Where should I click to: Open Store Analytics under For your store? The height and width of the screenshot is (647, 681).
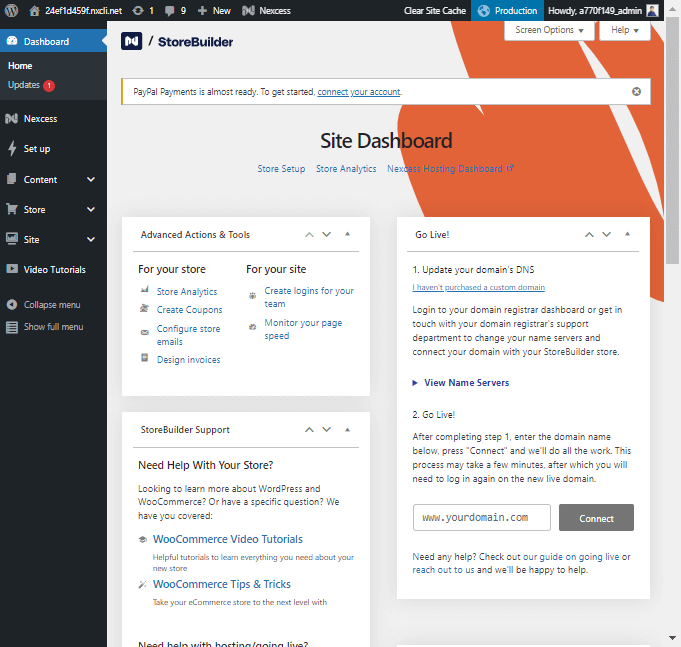[187, 291]
